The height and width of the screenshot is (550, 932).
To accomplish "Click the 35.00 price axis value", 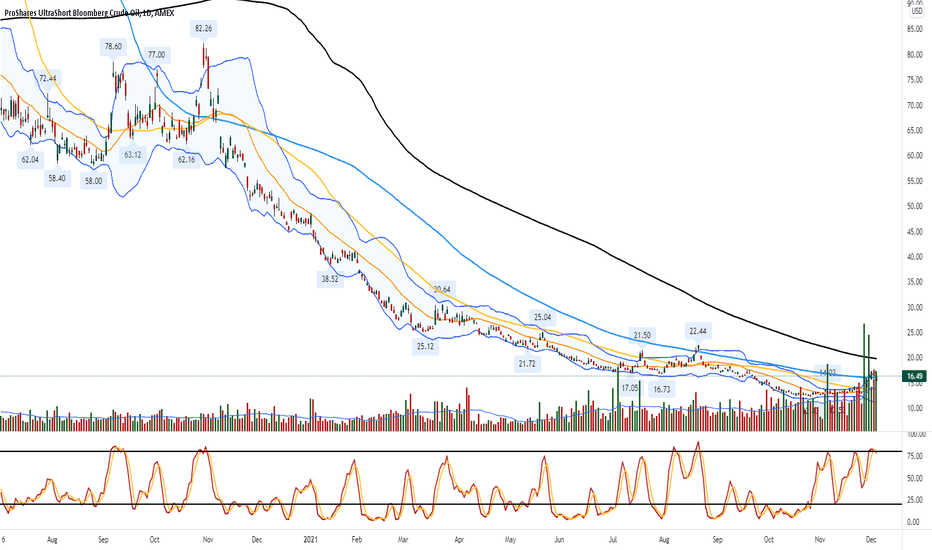I will [915, 282].
